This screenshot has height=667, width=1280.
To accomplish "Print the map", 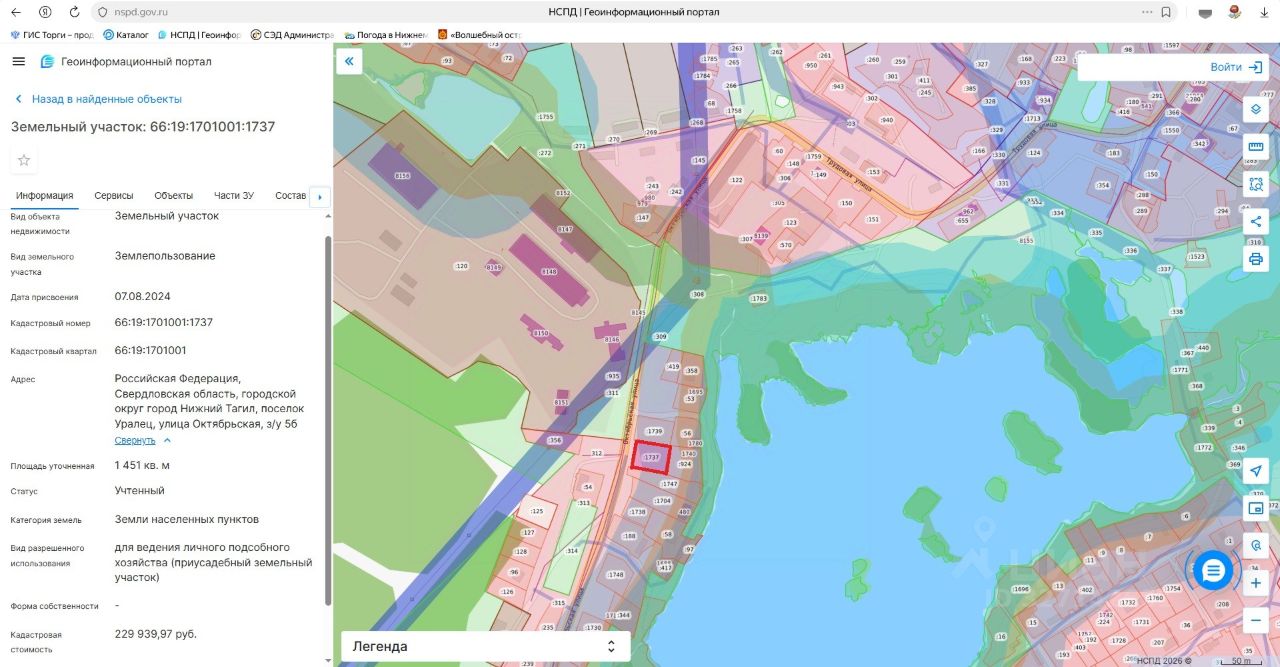I will (1256, 259).
